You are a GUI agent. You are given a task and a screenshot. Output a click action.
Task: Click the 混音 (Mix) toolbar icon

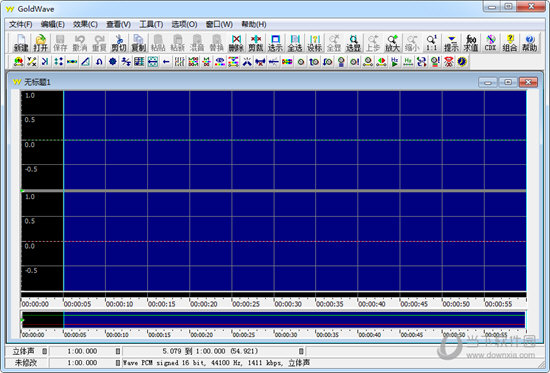[197, 43]
